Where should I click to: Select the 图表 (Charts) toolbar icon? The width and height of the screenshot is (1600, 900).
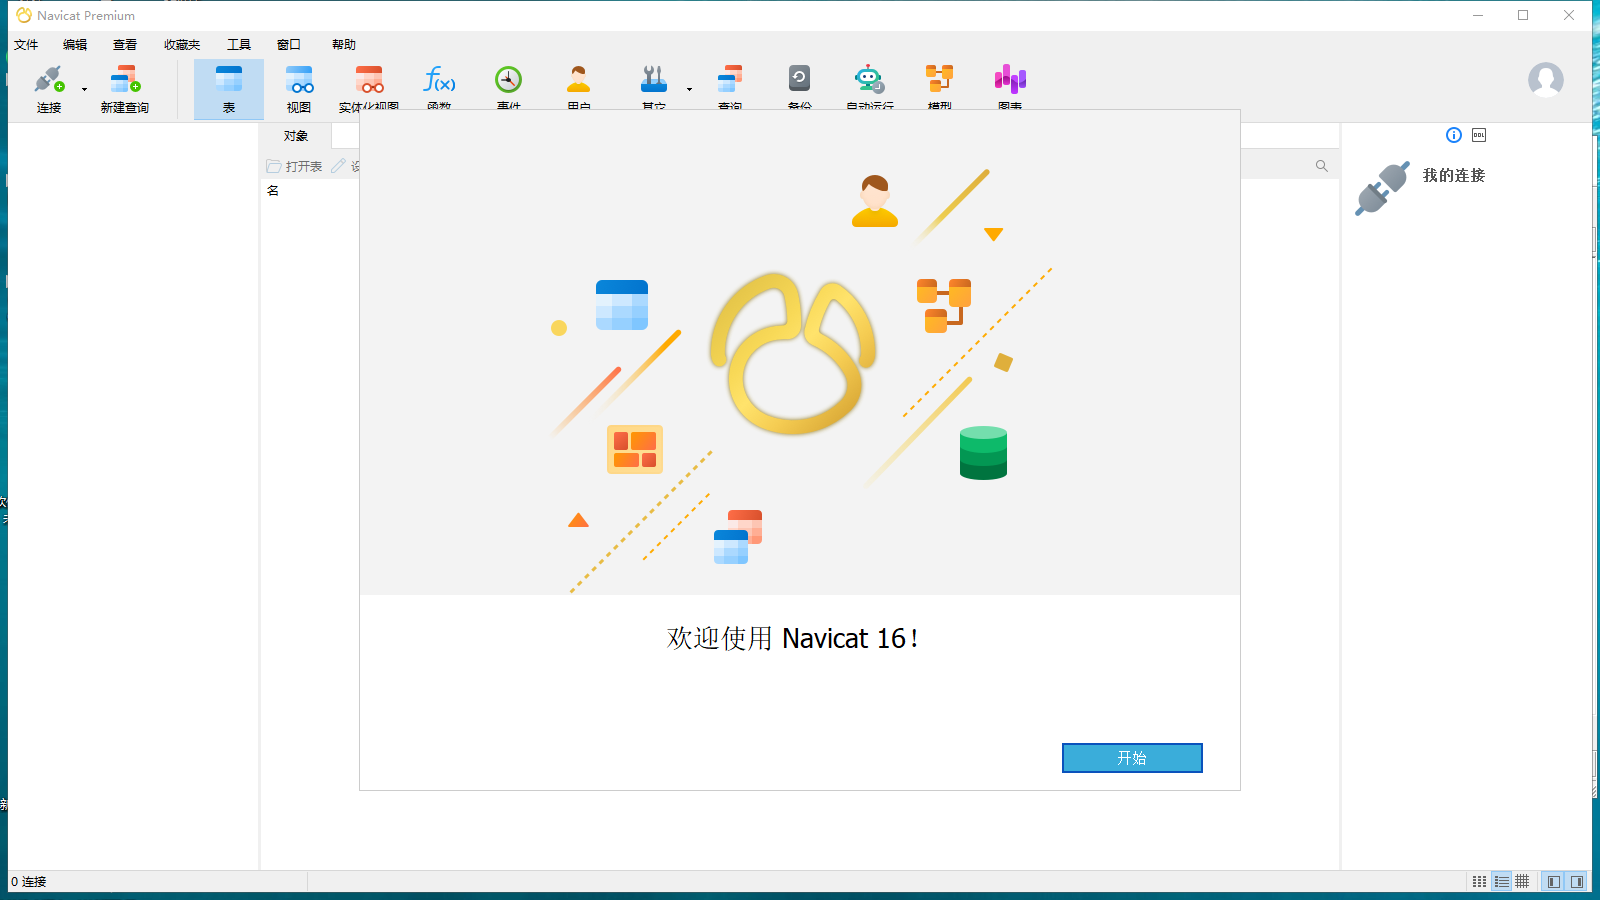pos(1010,80)
